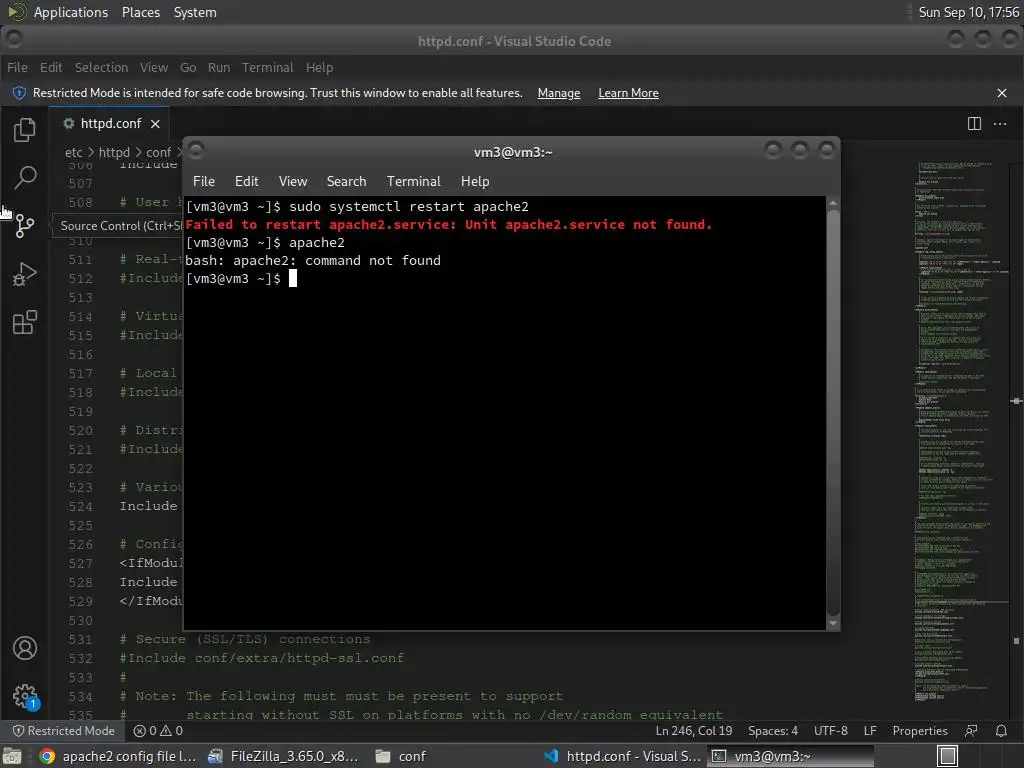Open the Extensions view icon

click(x=25, y=322)
